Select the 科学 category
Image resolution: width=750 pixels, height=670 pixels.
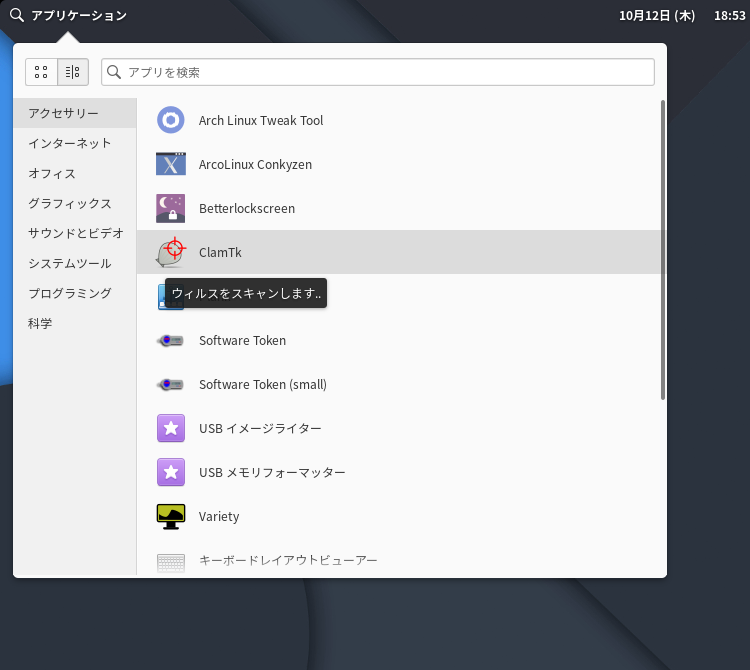tap(75, 323)
